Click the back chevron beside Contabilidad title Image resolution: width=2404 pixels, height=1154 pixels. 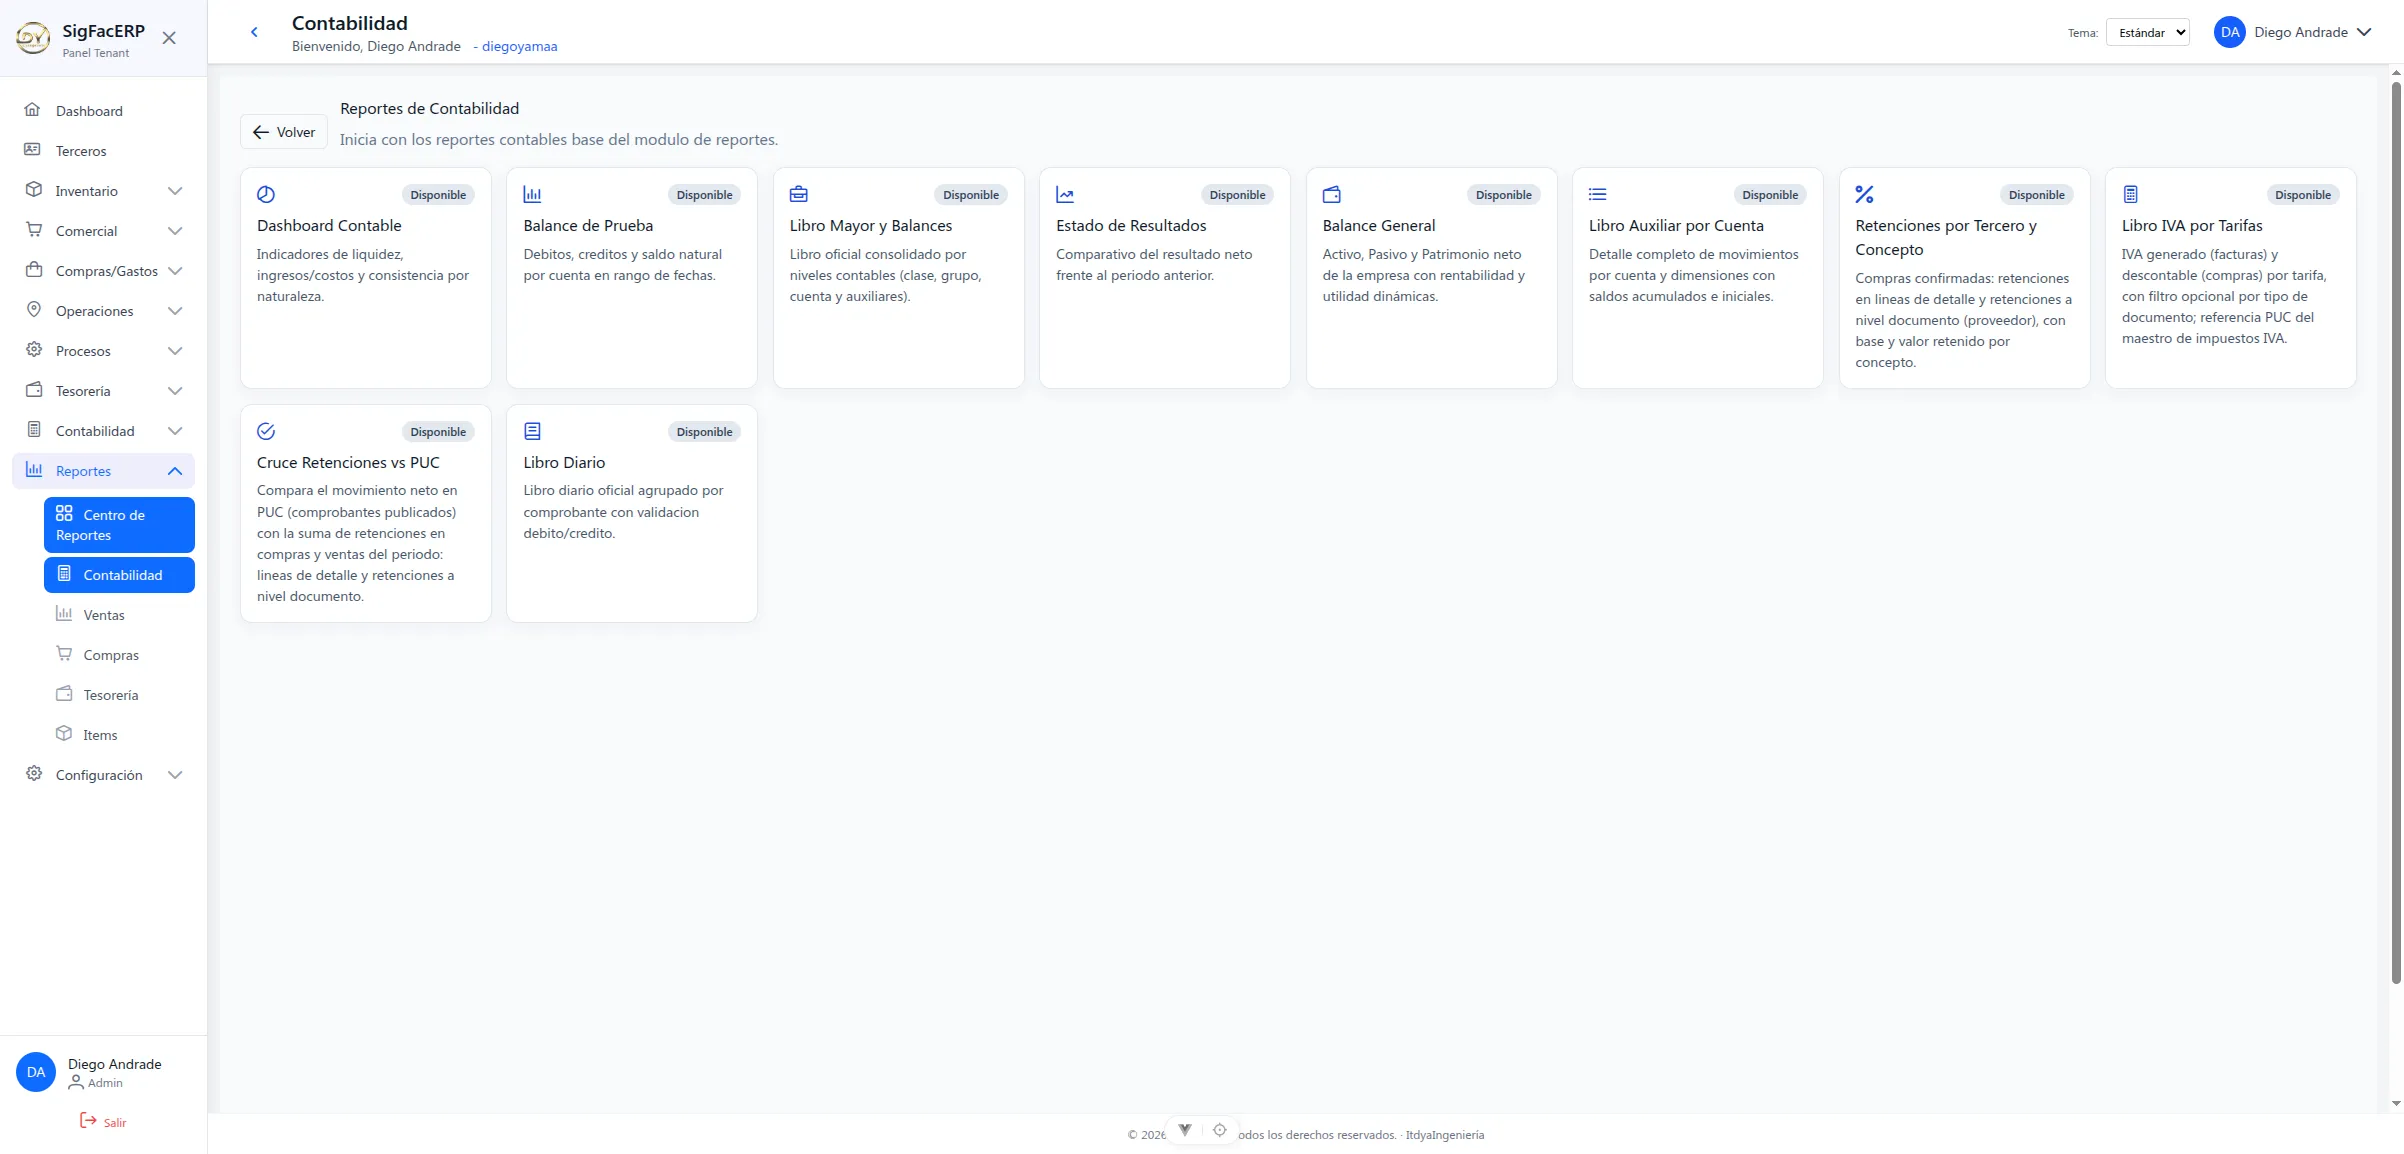254,32
